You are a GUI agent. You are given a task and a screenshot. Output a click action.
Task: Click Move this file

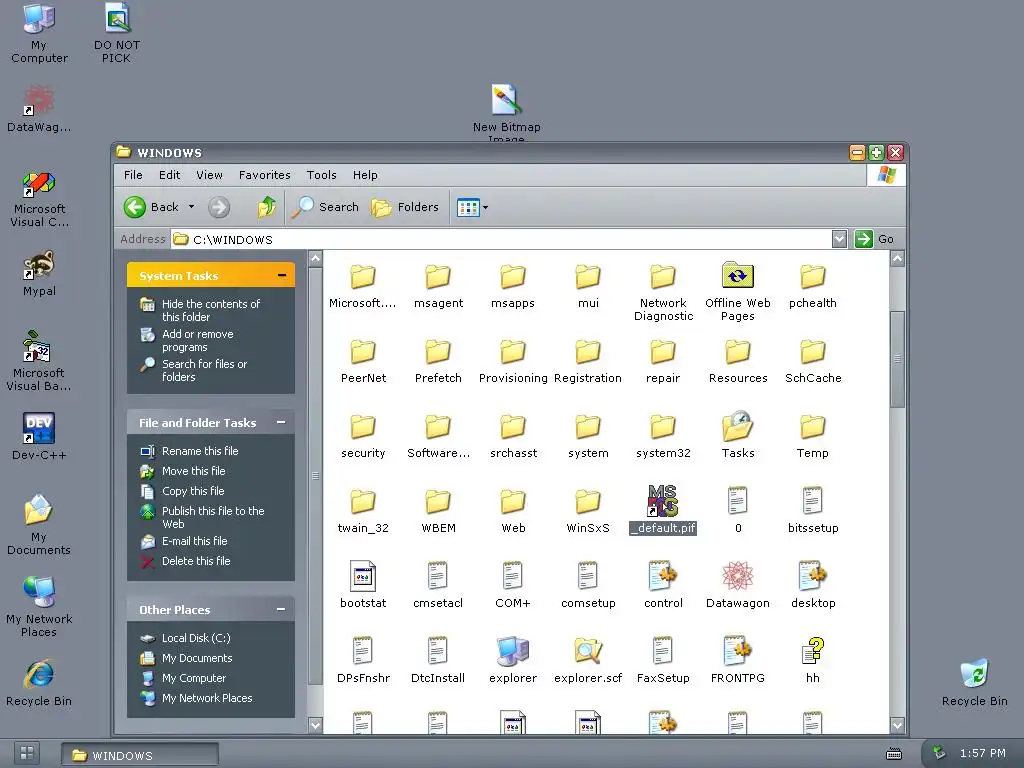tap(193, 471)
